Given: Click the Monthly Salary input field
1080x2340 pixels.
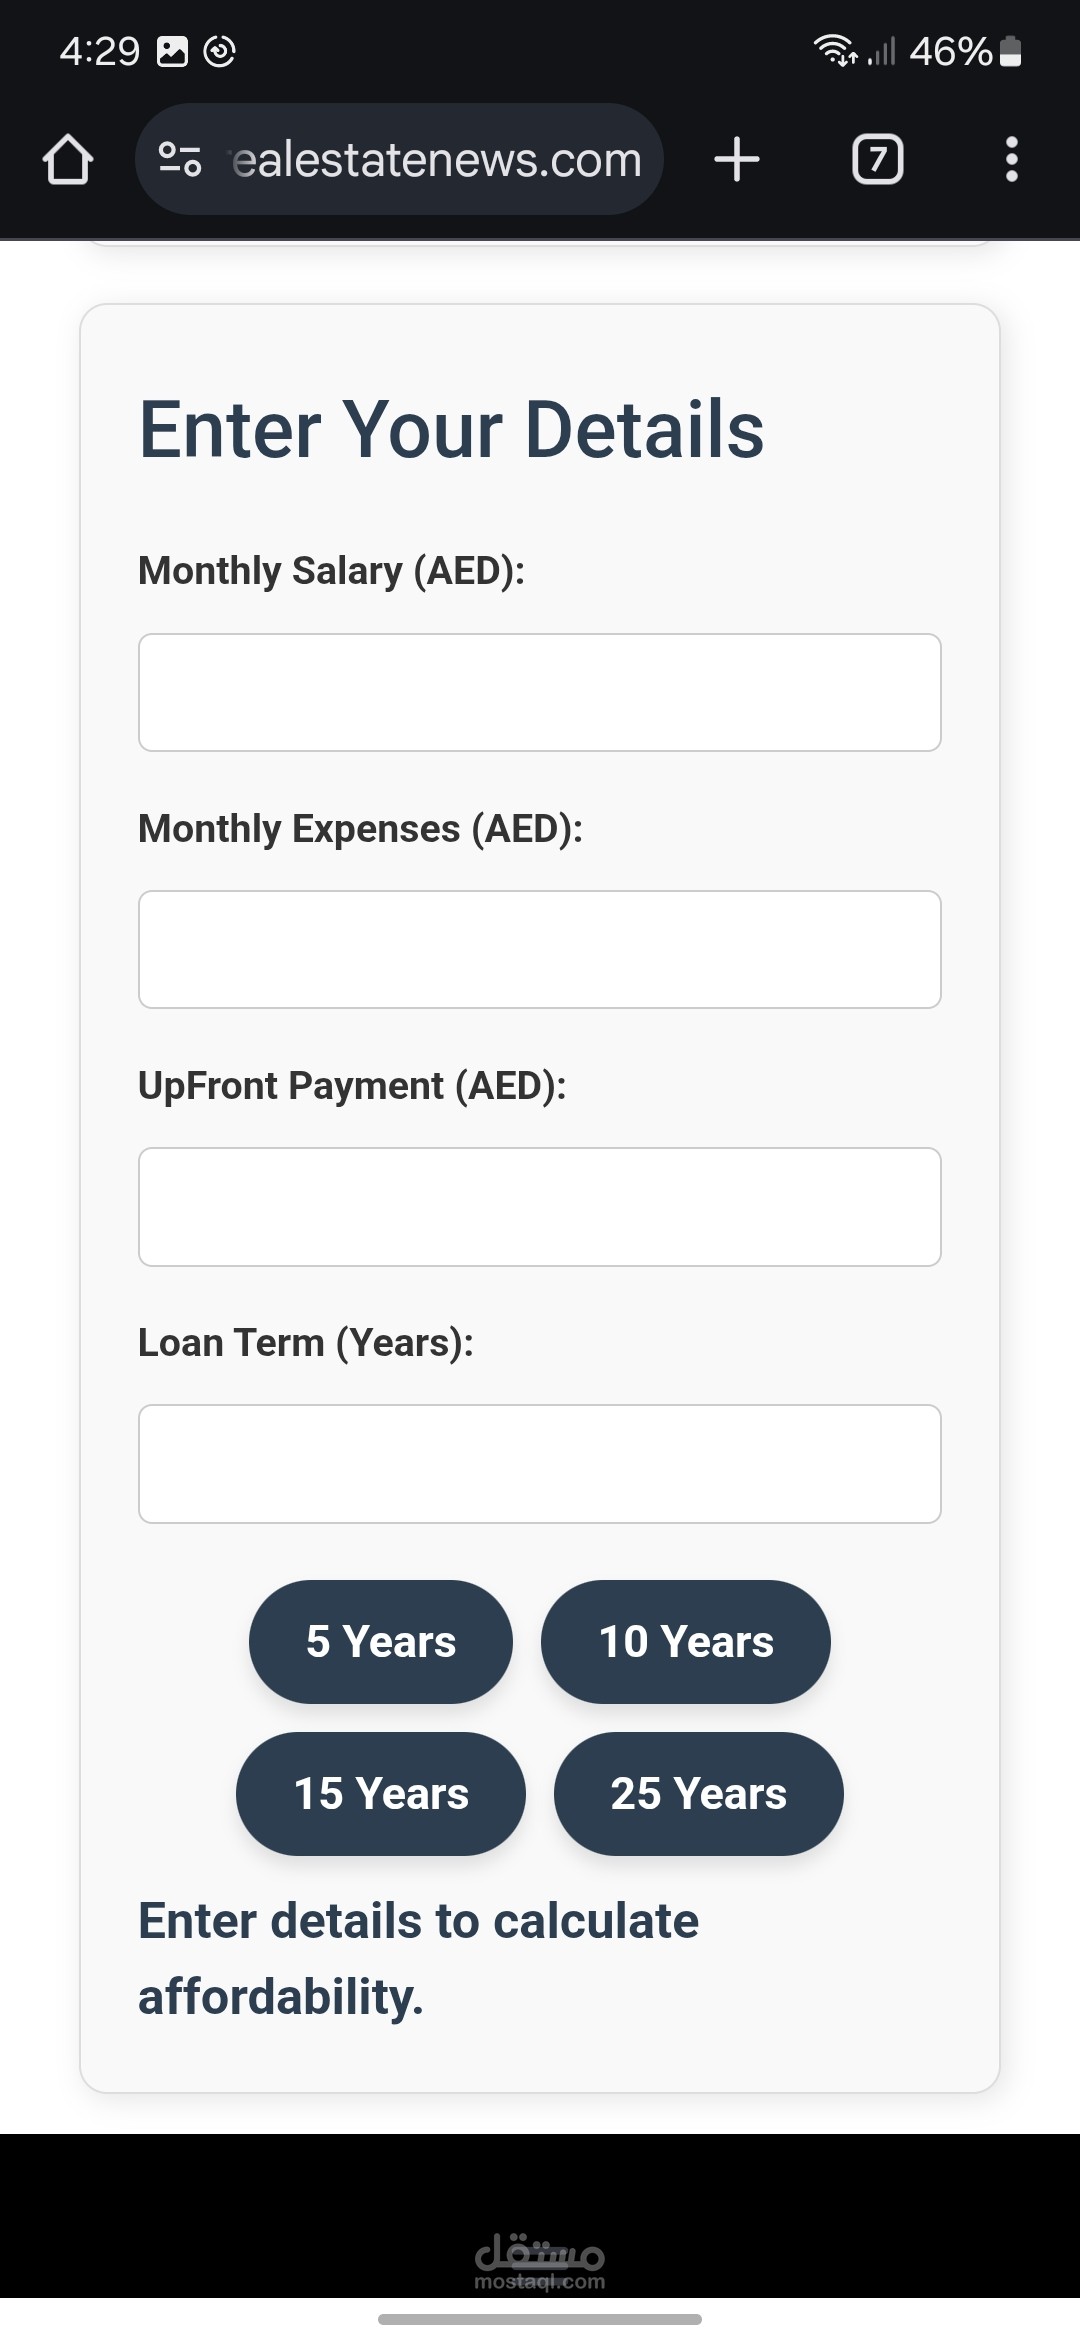Looking at the screenshot, I should 540,692.
